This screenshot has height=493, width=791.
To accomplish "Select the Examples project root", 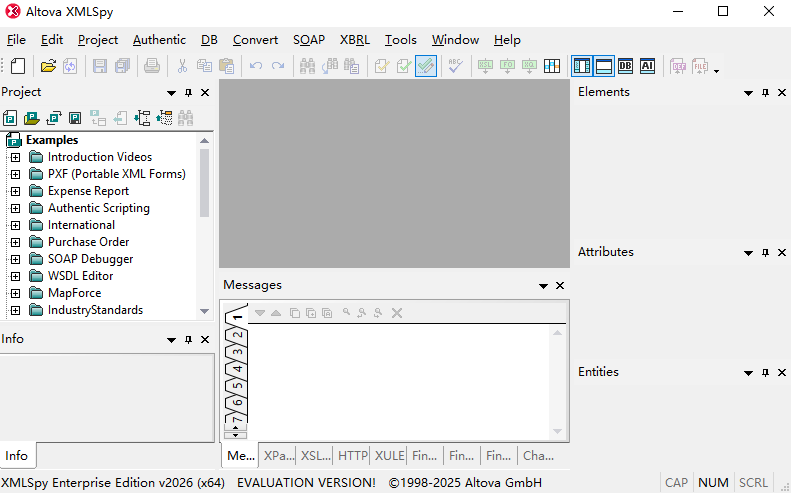I will [x=52, y=140].
